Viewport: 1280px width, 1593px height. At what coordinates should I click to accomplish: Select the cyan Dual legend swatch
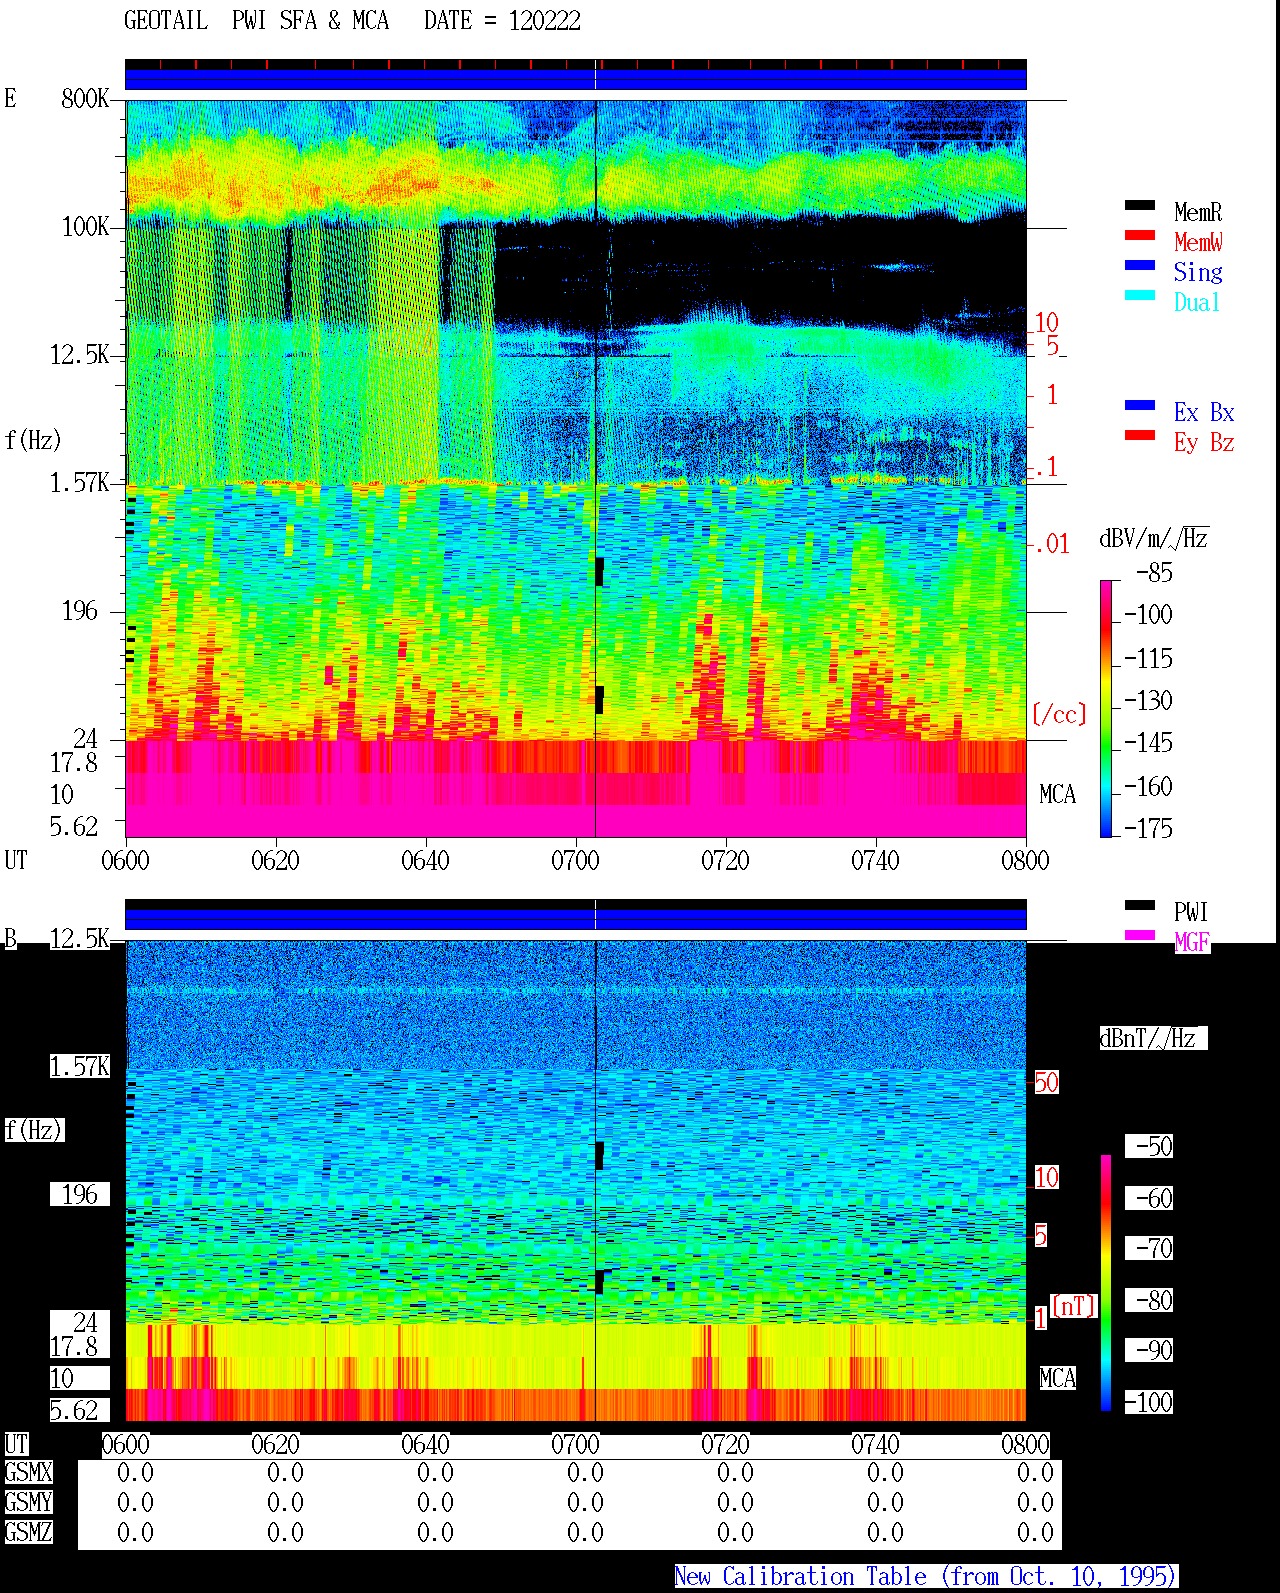pos(1140,295)
